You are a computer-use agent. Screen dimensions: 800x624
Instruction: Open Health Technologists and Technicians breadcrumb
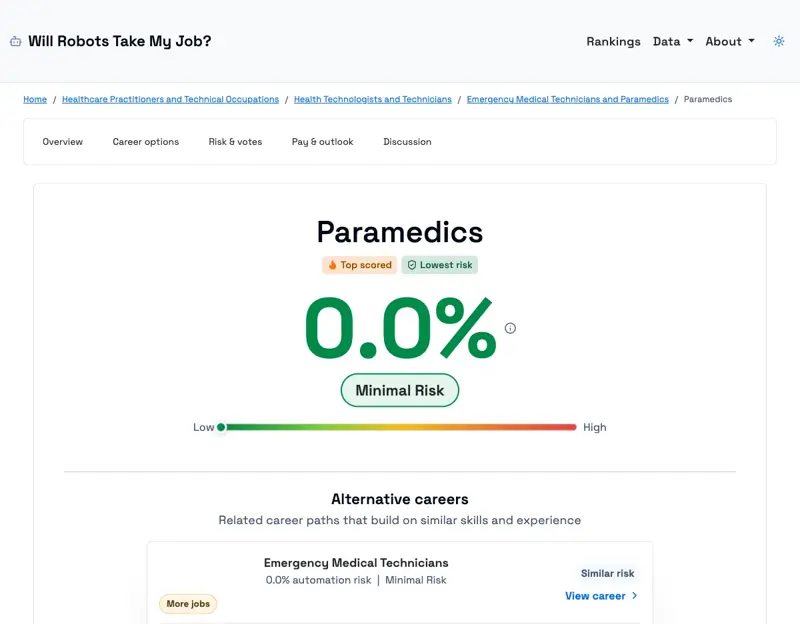(372, 99)
